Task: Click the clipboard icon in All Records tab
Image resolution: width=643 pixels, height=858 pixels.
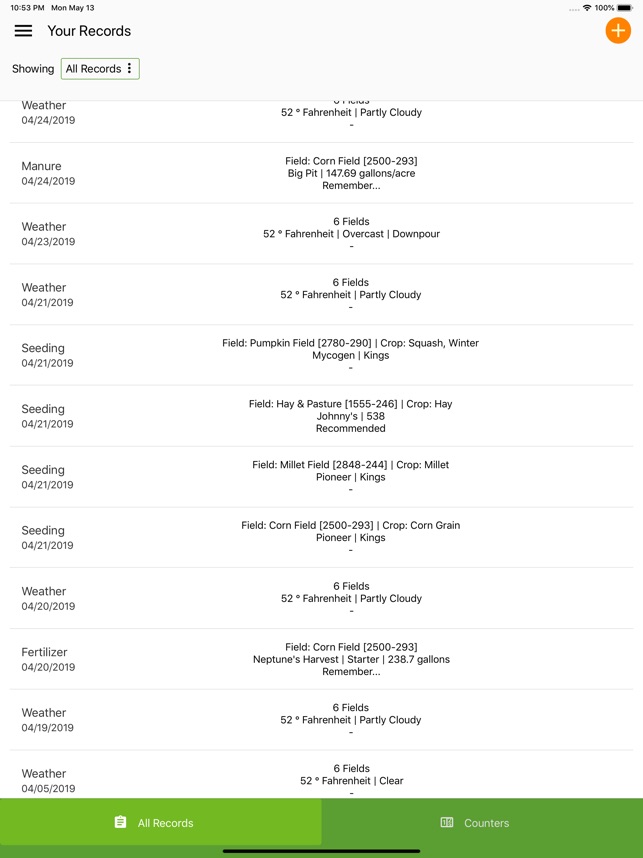Action: coord(120,823)
